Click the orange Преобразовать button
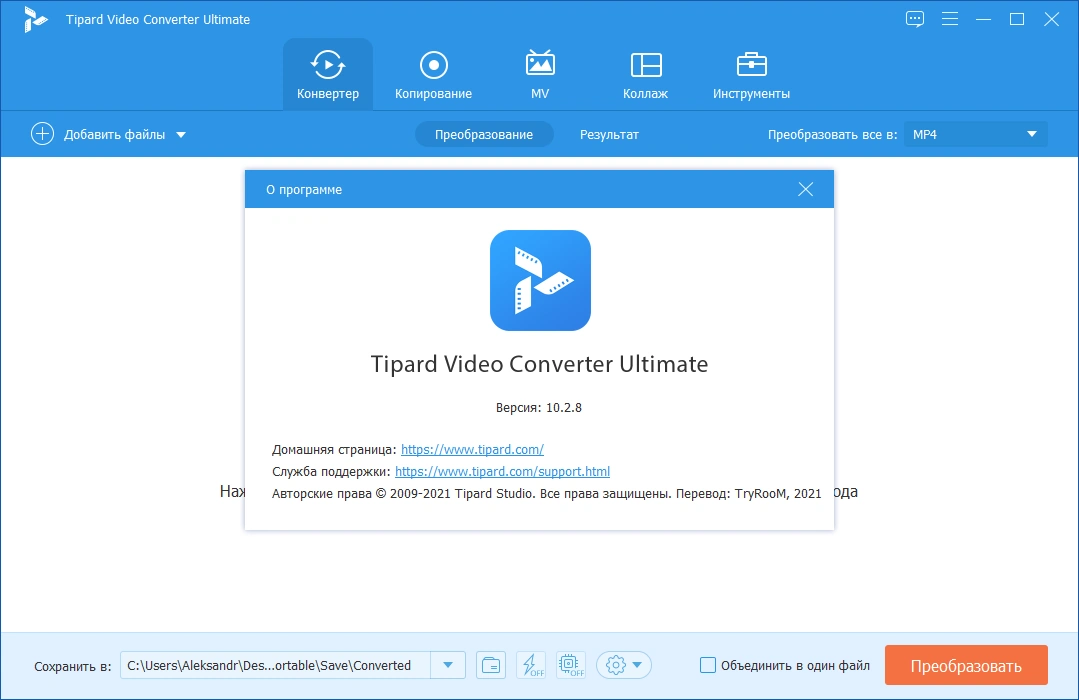This screenshot has width=1079, height=700. pyautogui.click(x=966, y=665)
